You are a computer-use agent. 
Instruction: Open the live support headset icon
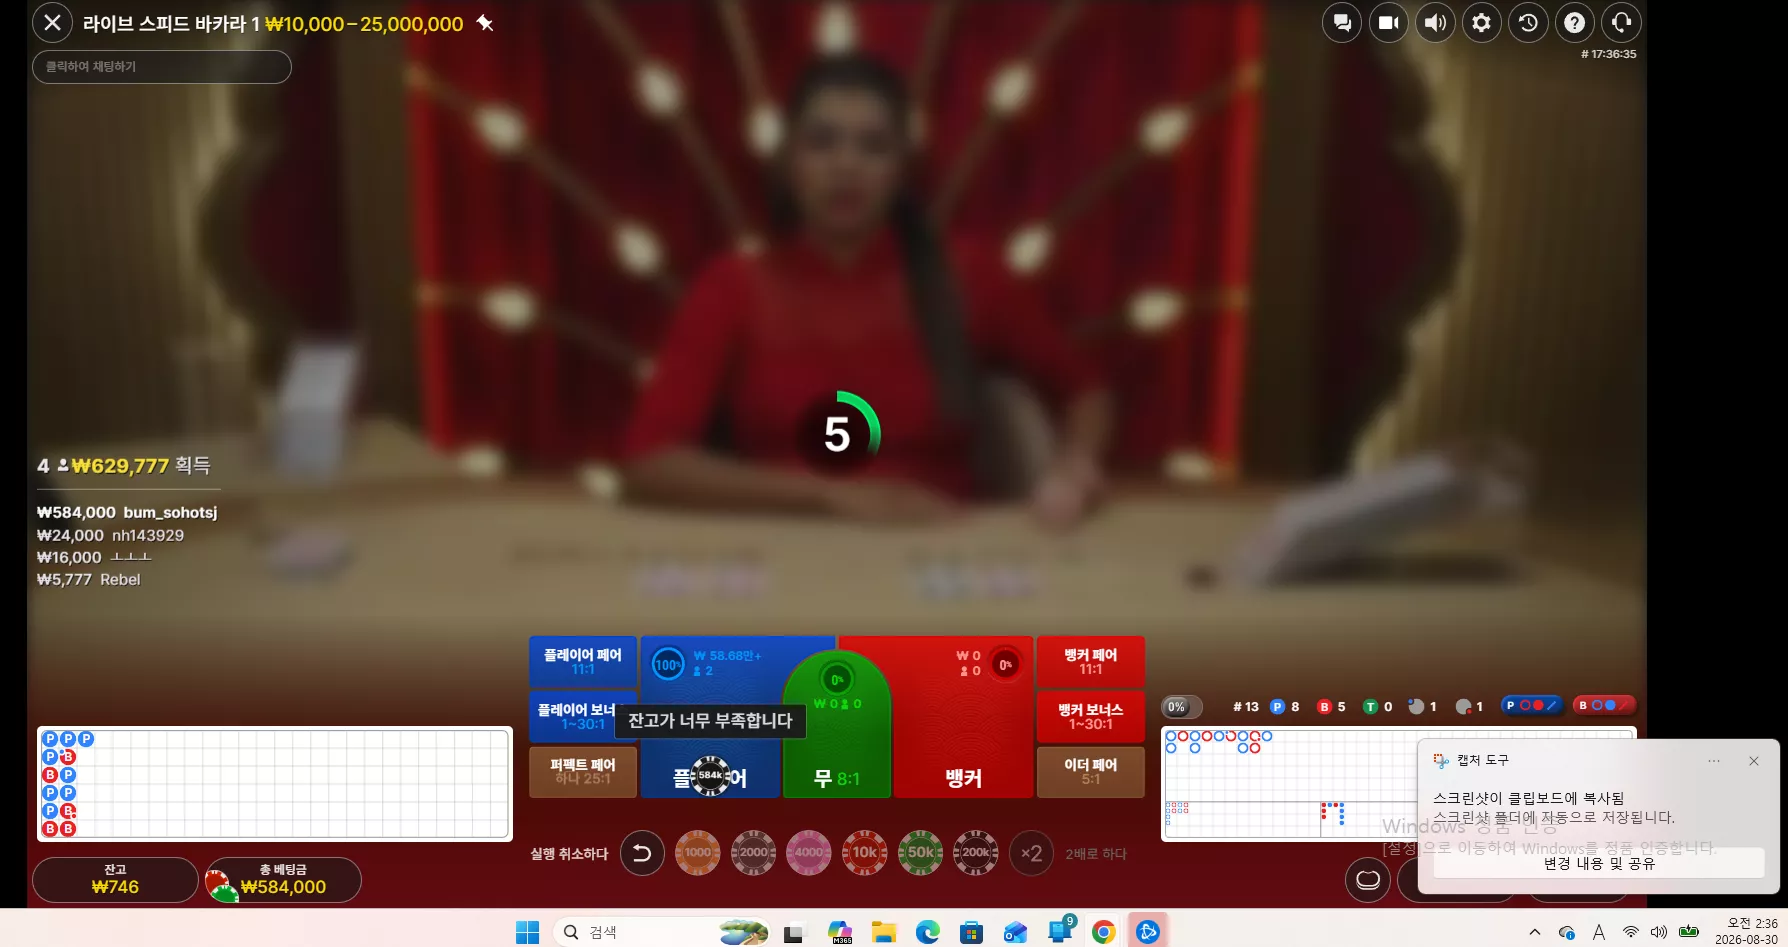coord(1621,22)
